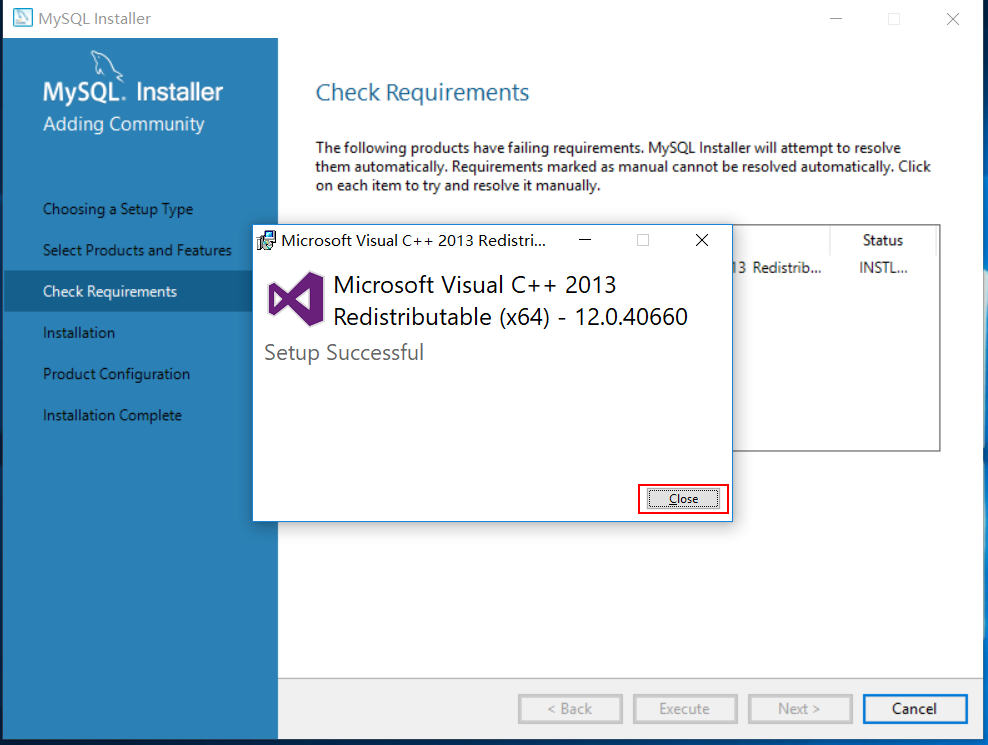
Task: Click the maximize box of Visual C++ dialog
Action: point(643,240)
